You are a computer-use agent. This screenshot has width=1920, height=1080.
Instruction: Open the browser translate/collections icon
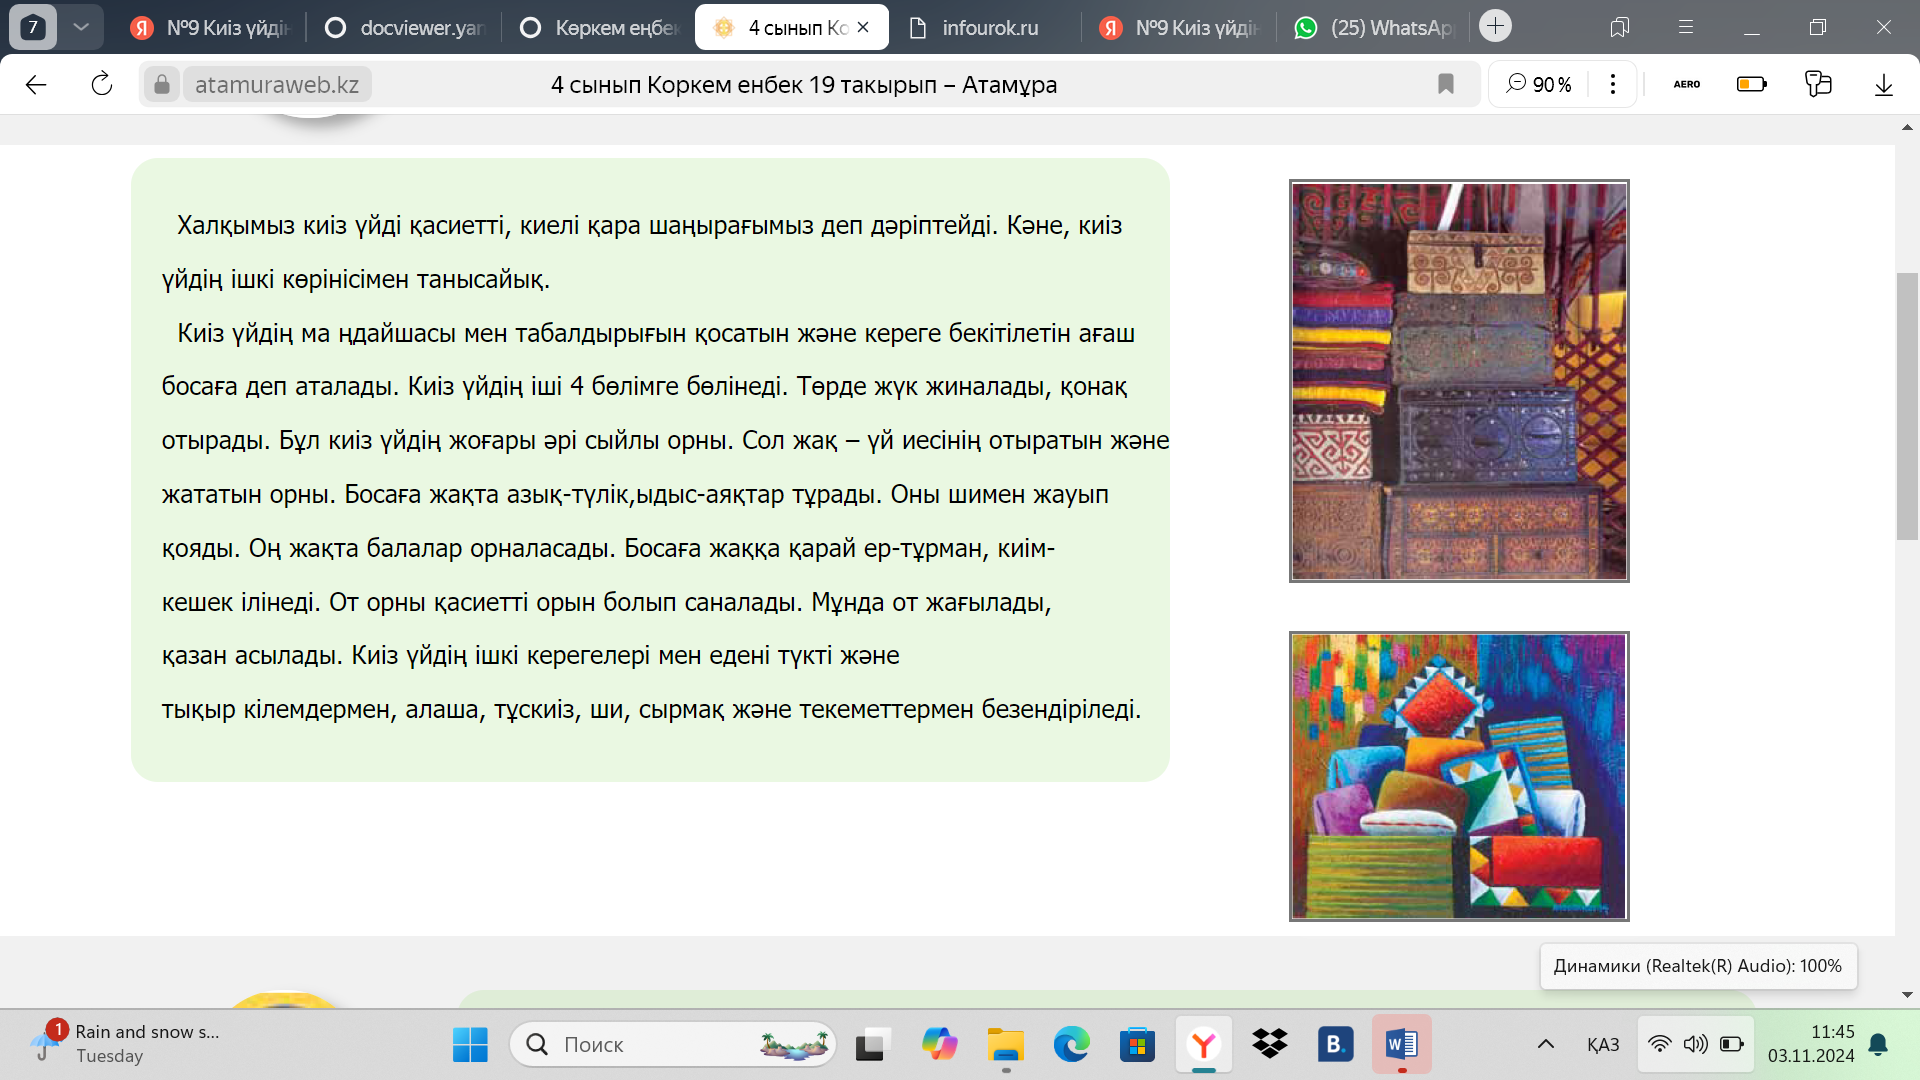click(1818, 84)
